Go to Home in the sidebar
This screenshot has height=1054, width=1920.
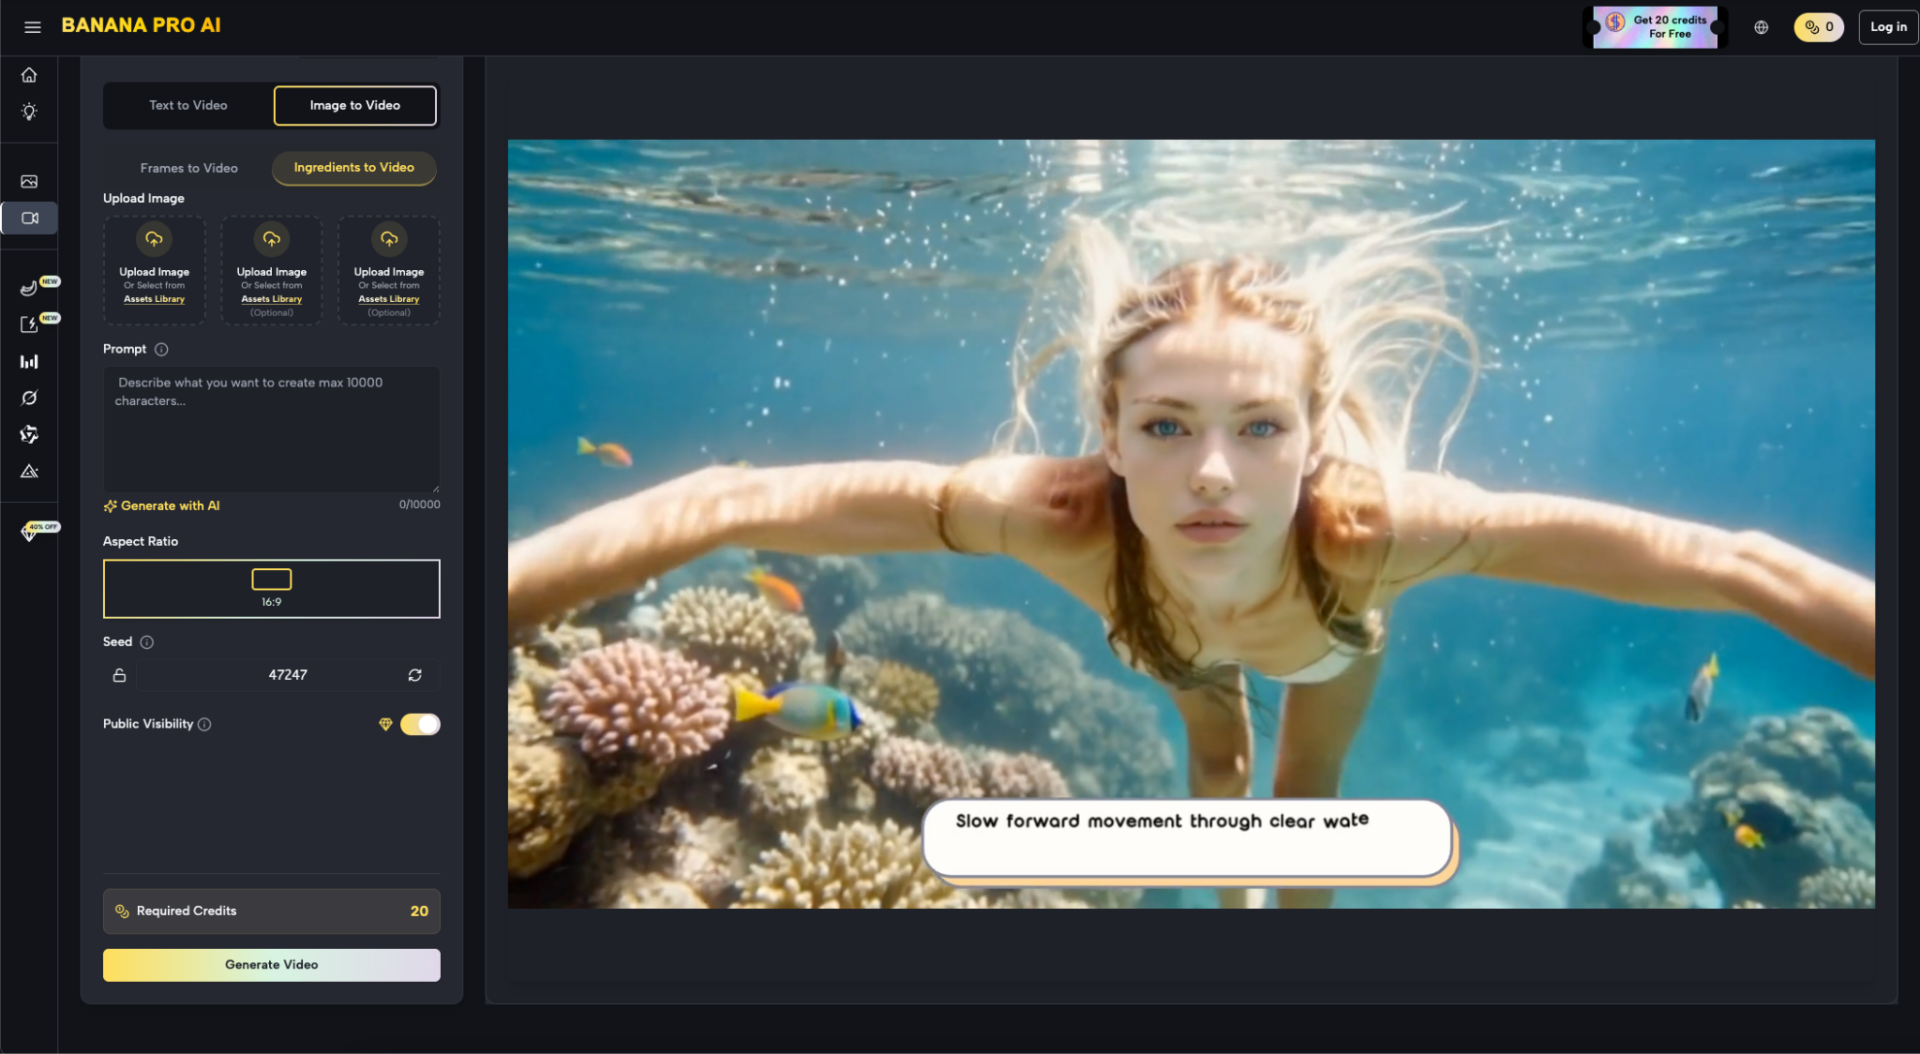[29, 75]
